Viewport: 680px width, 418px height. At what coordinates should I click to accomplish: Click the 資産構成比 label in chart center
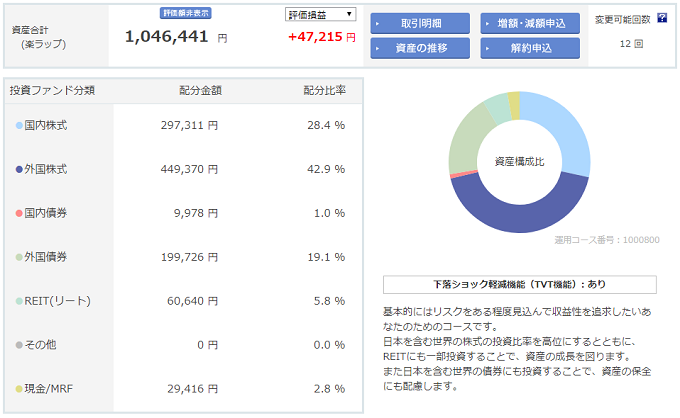520,162
